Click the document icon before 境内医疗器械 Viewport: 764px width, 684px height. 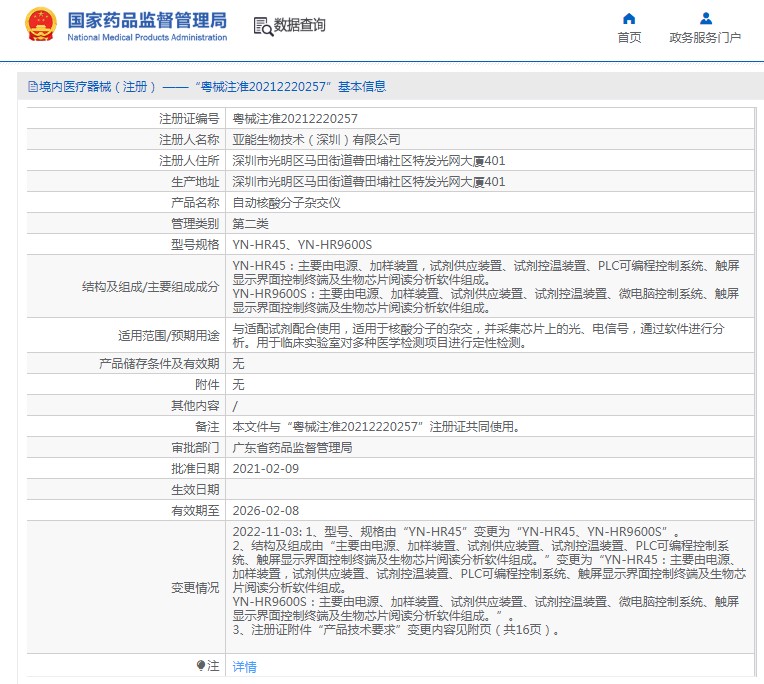click(x=32, y=87)
